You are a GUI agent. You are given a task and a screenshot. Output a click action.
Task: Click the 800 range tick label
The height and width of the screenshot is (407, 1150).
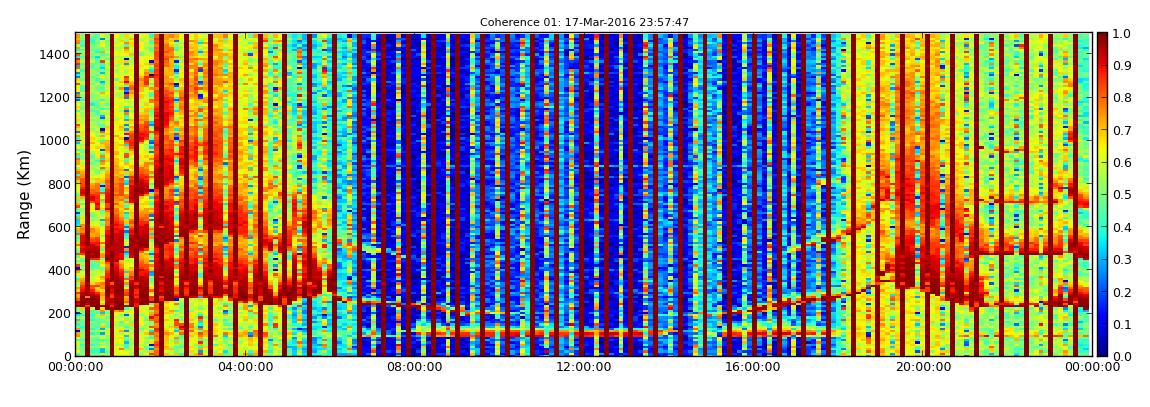coord(59,184)
